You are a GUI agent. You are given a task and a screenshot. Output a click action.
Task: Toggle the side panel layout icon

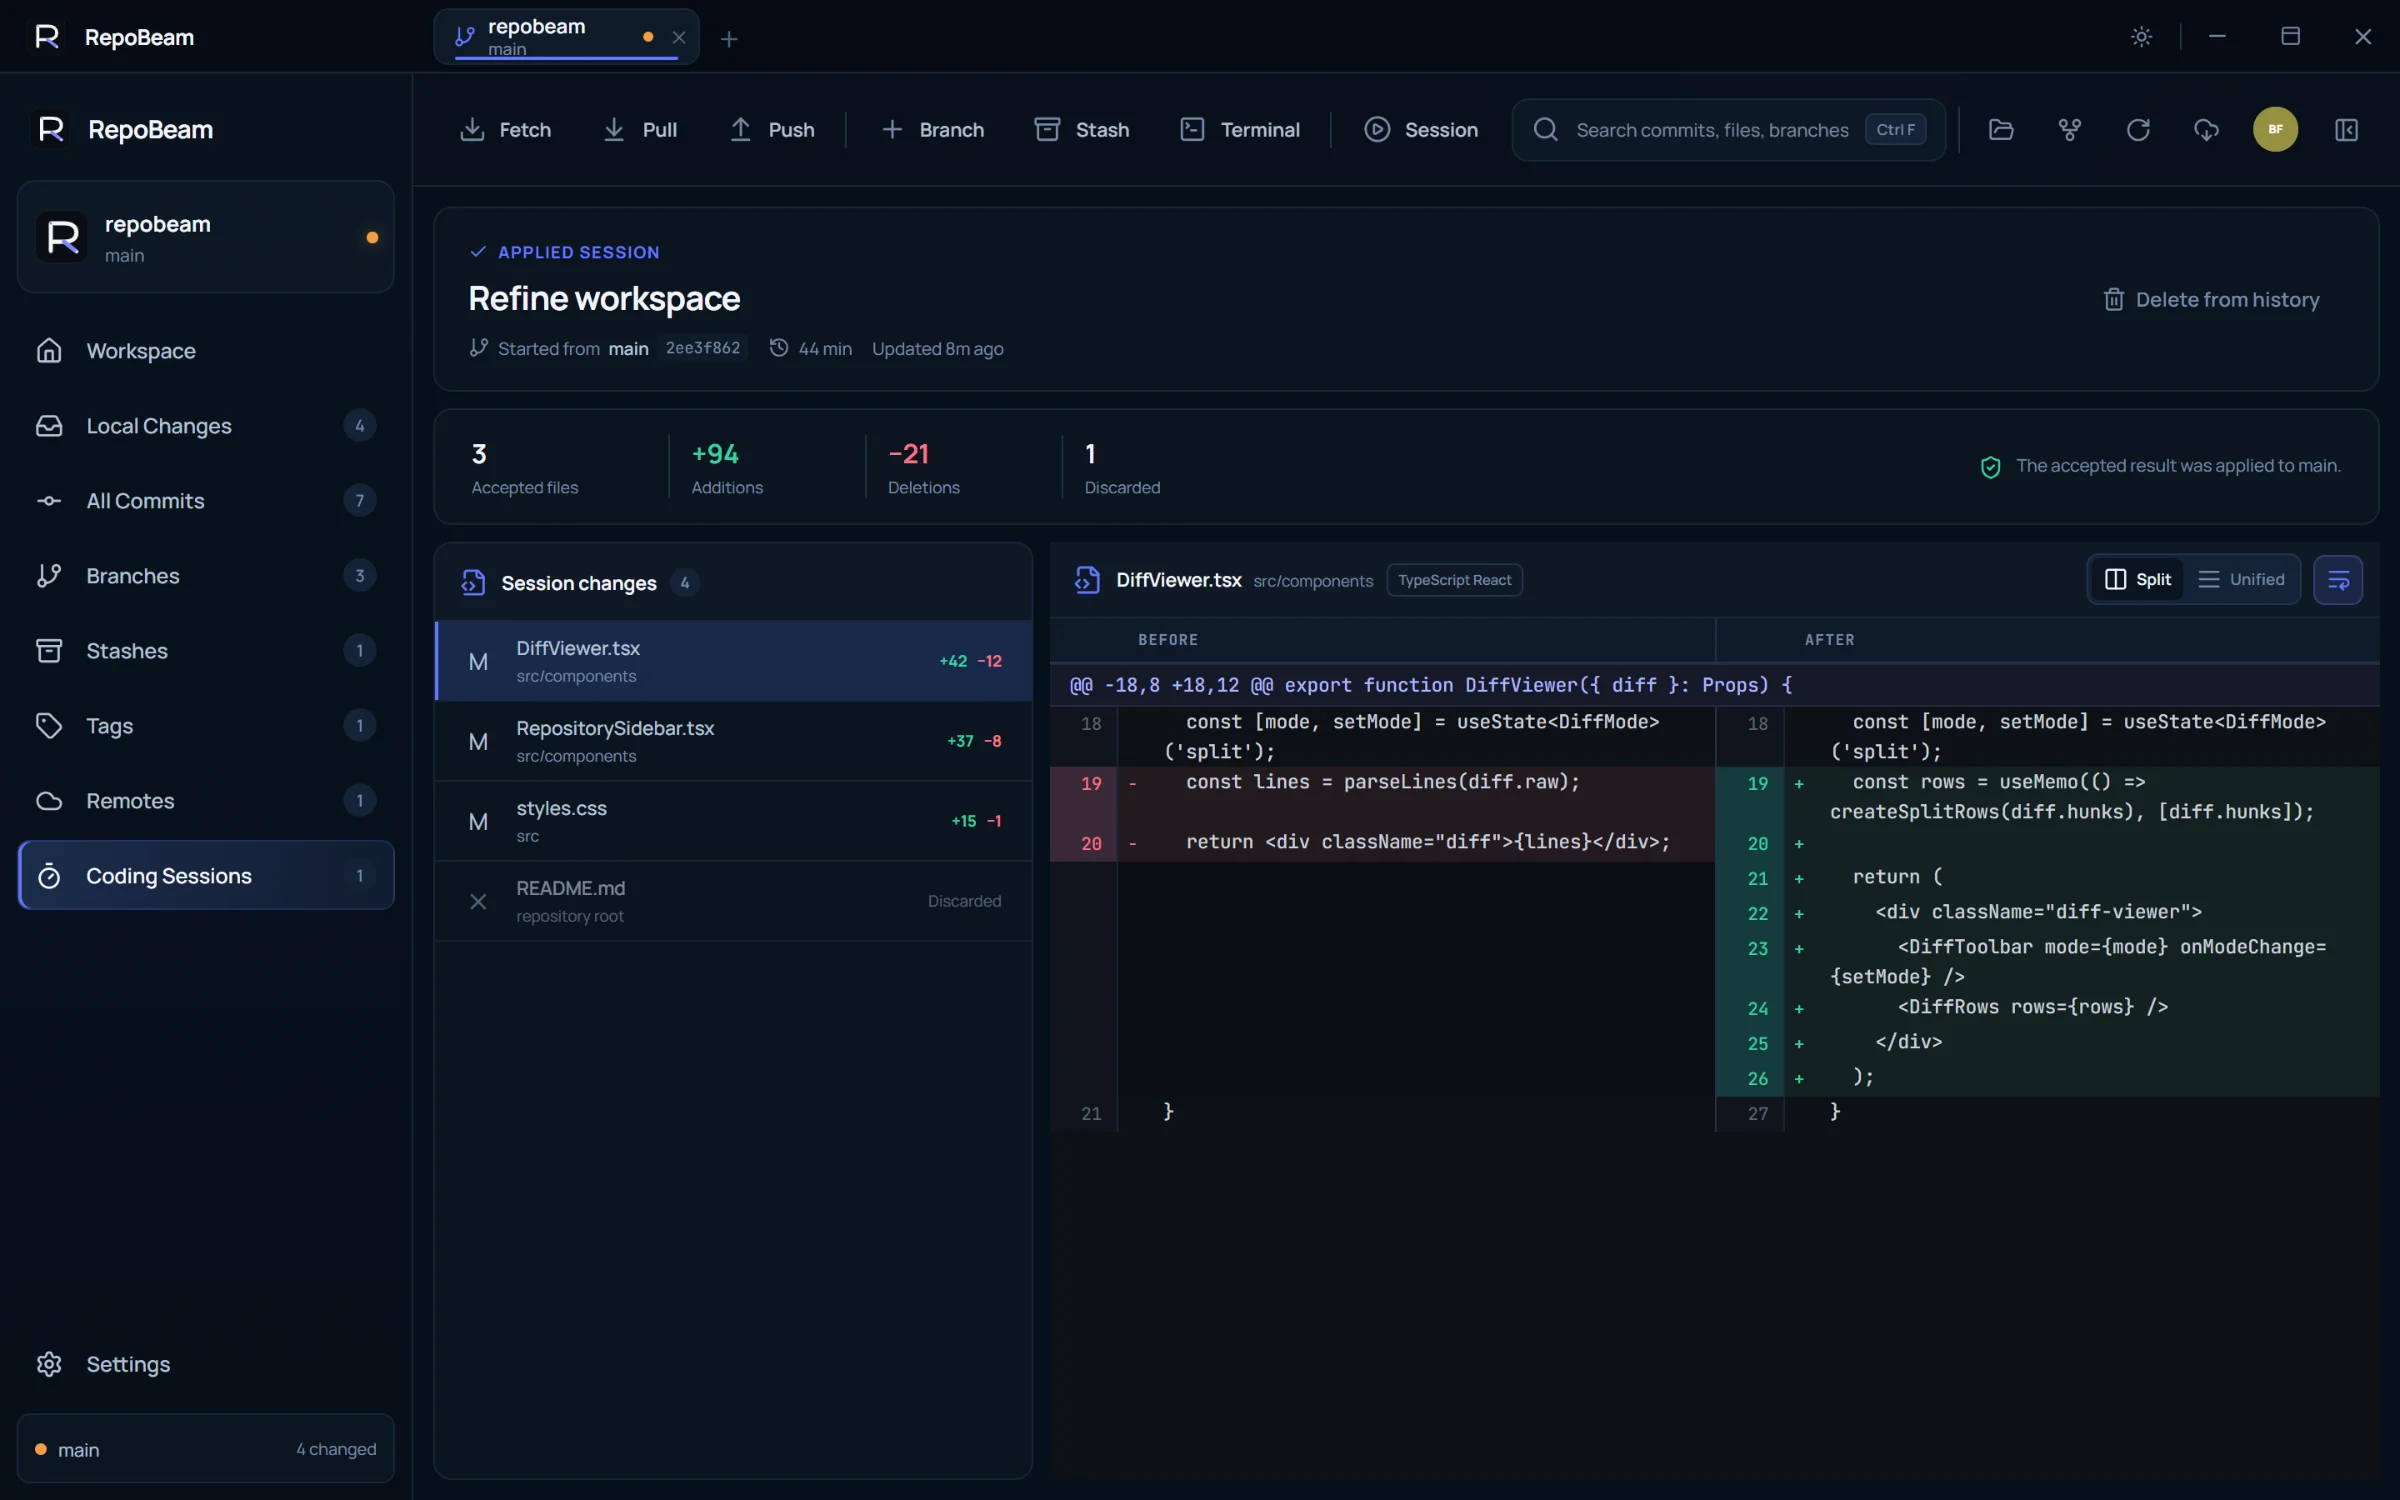tap(2346, 130)
